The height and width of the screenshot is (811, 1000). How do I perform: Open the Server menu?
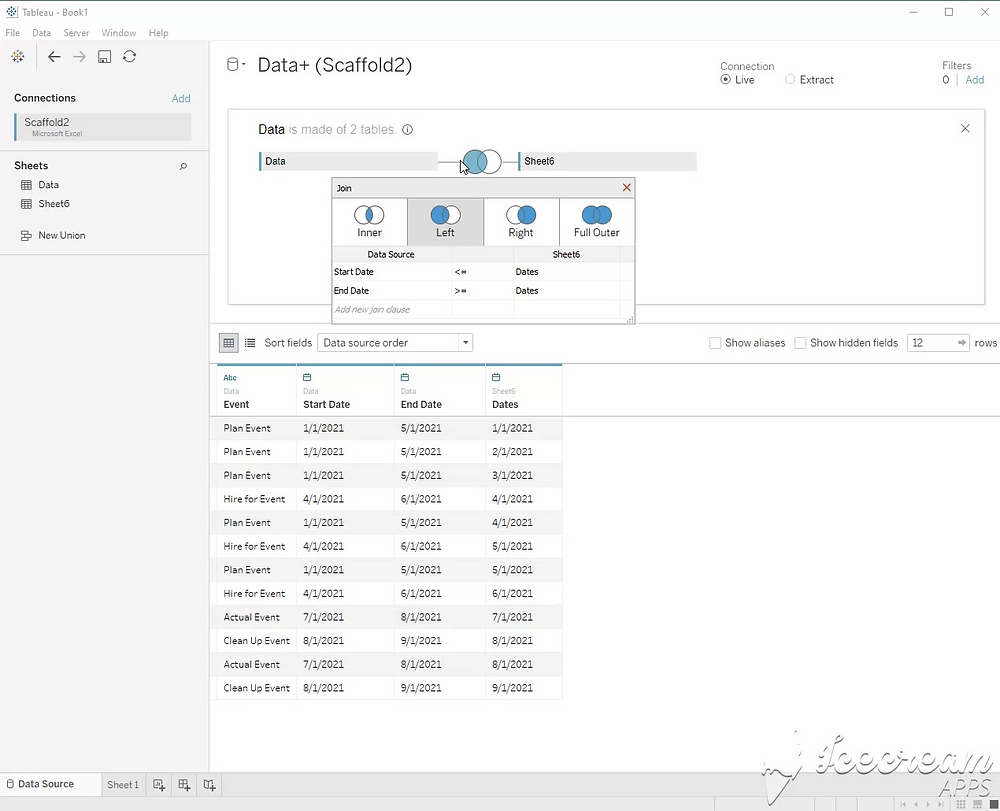76,33
